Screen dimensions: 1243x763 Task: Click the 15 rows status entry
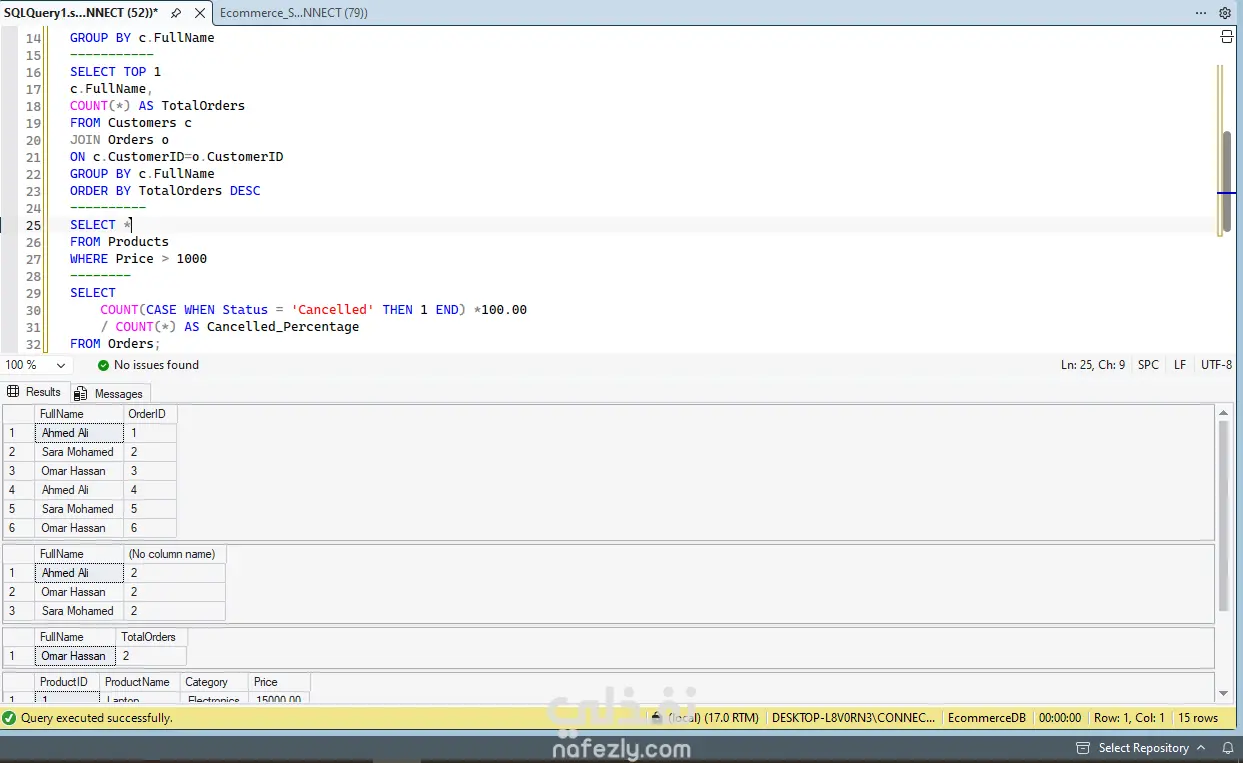pyautogui.click(x=1197, y=718)
